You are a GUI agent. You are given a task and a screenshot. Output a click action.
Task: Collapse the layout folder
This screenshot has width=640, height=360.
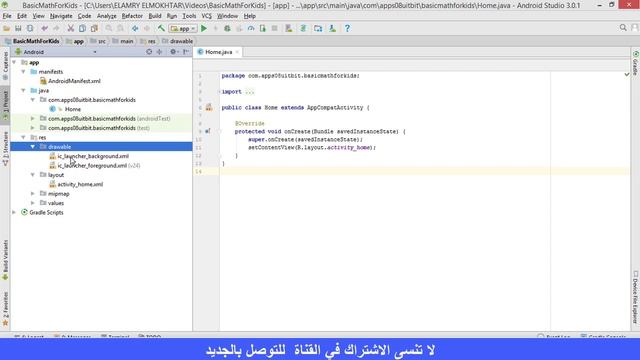33,175
